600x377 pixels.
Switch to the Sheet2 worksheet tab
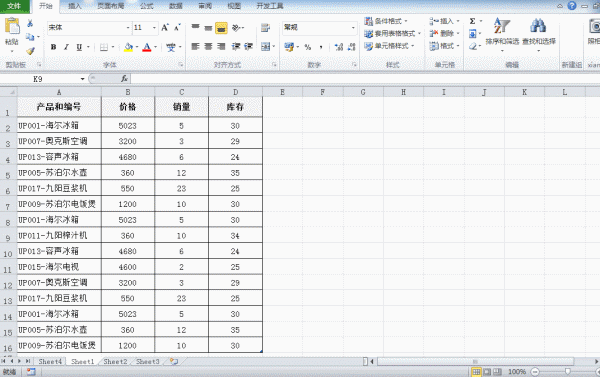115,361
